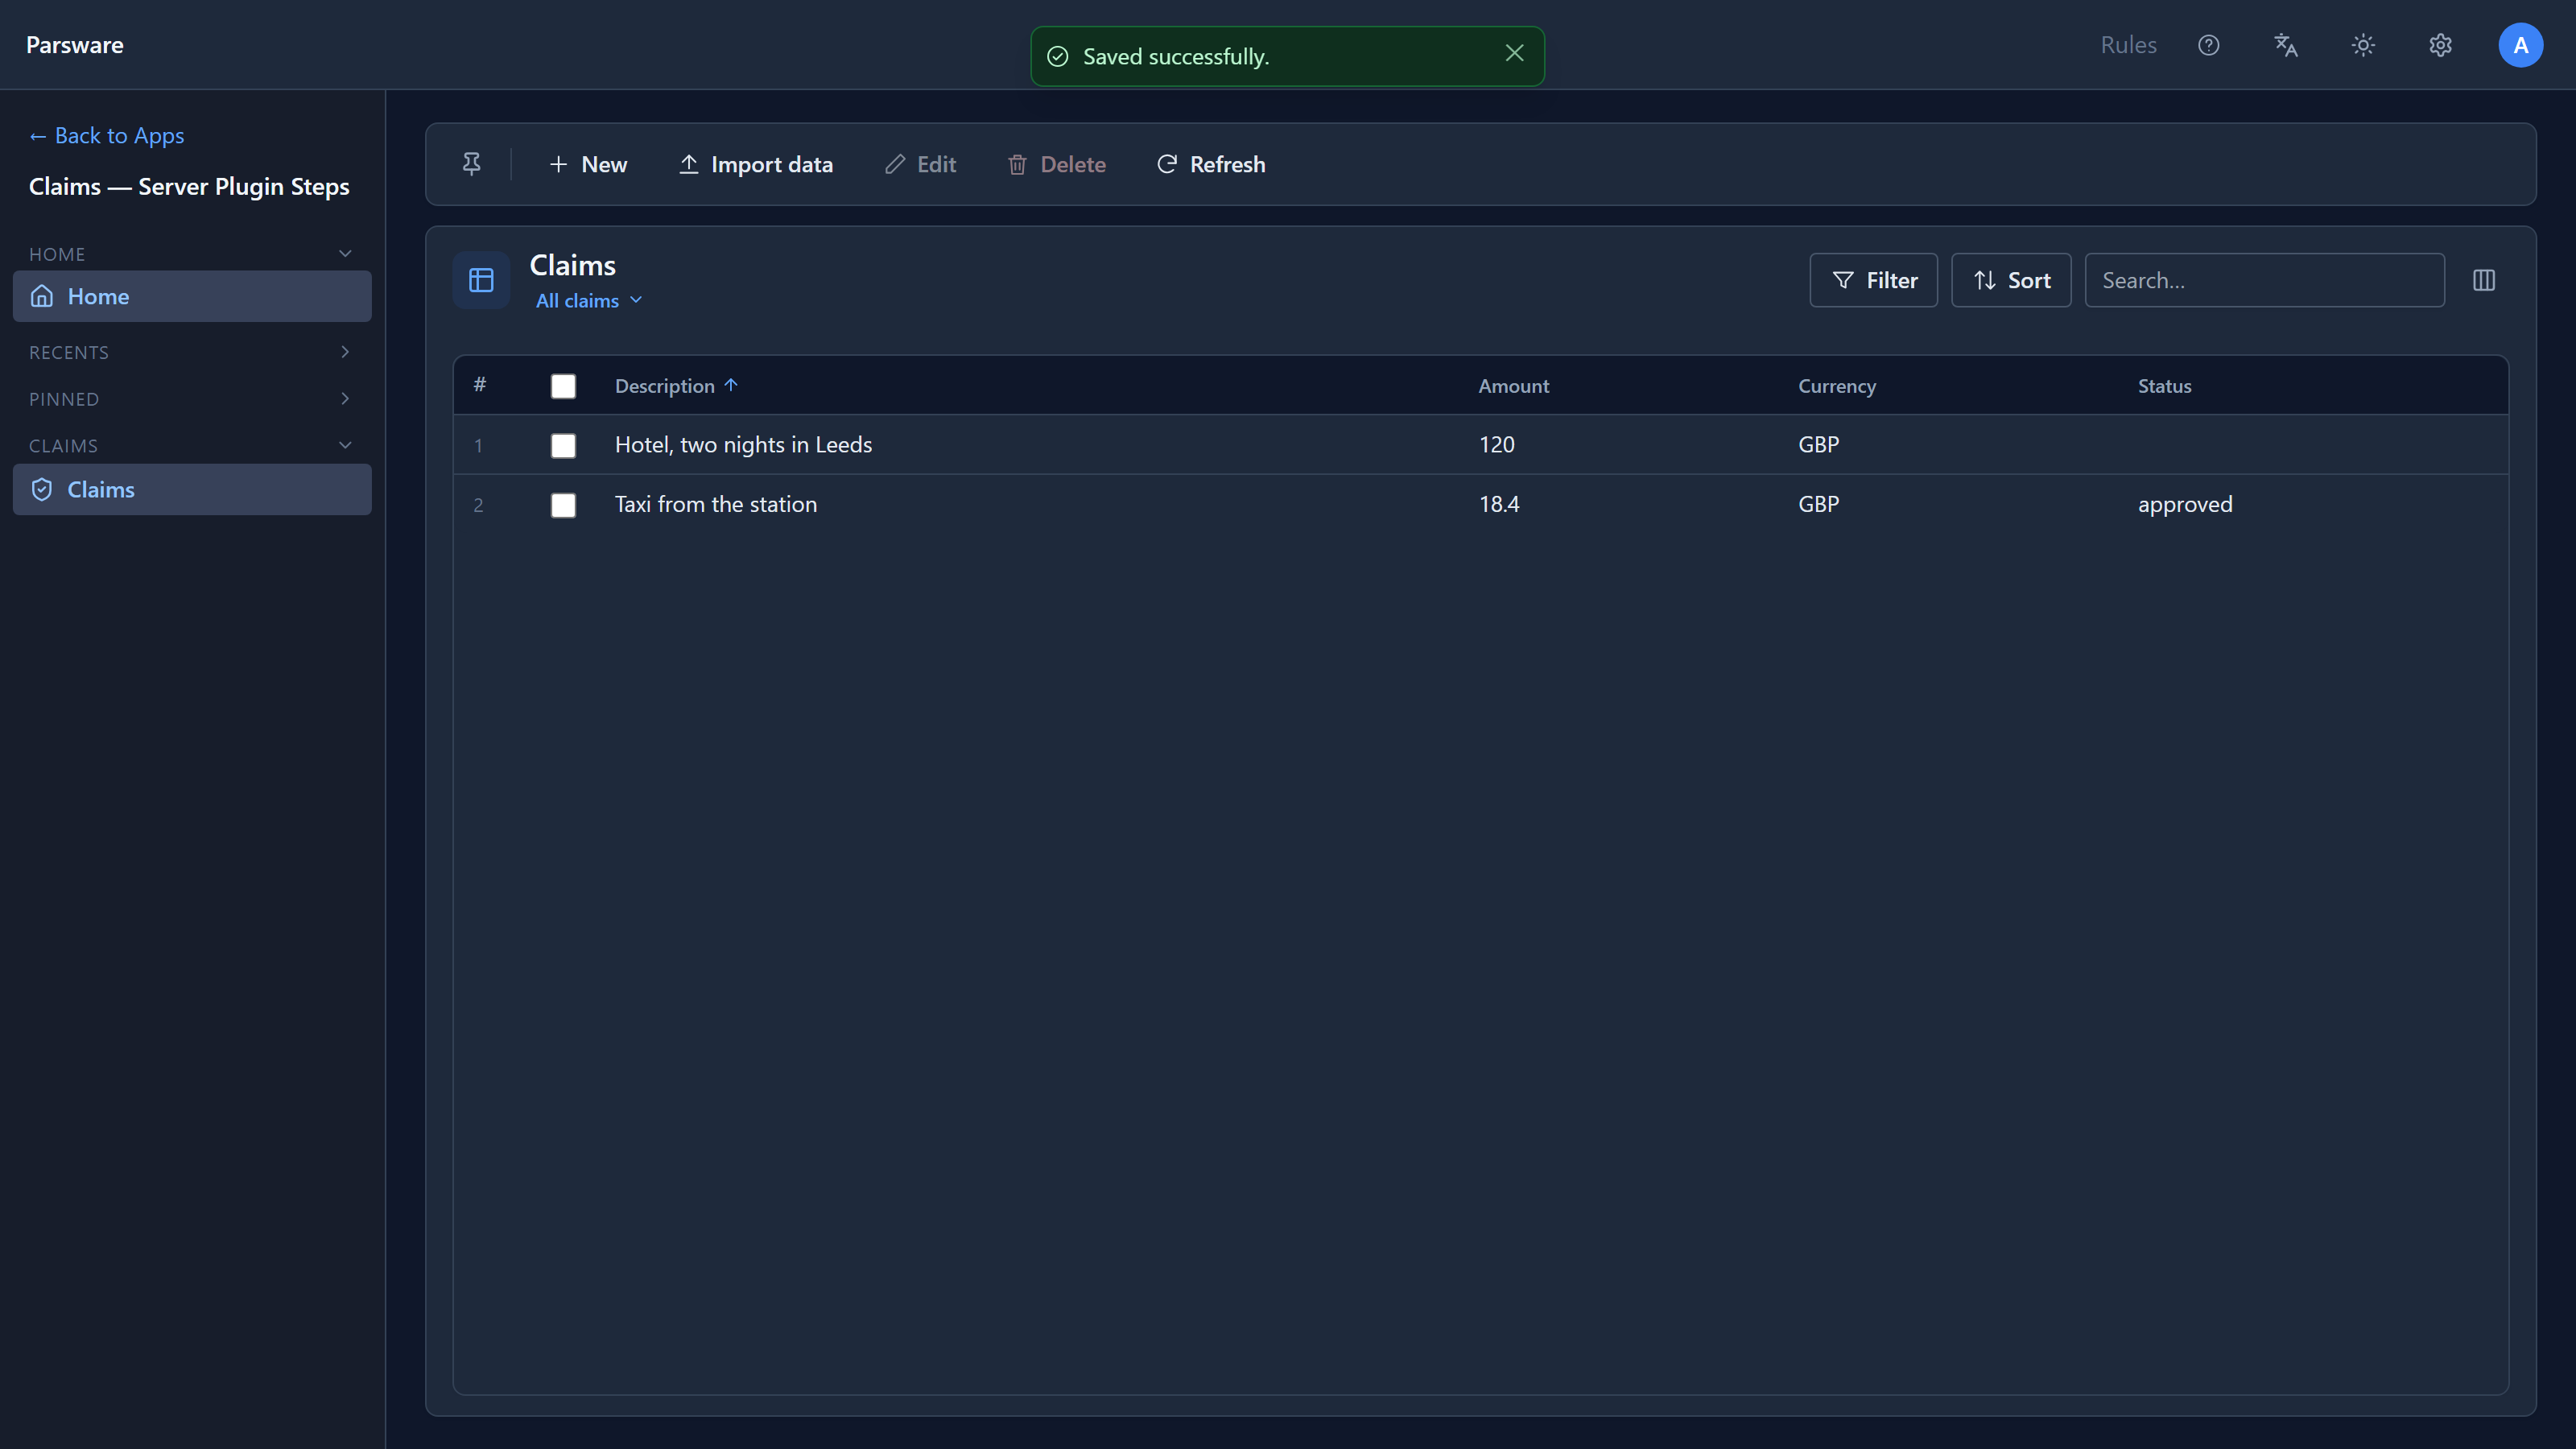
Task: Refresh the claims list
Action: (x=1211, y=164)
